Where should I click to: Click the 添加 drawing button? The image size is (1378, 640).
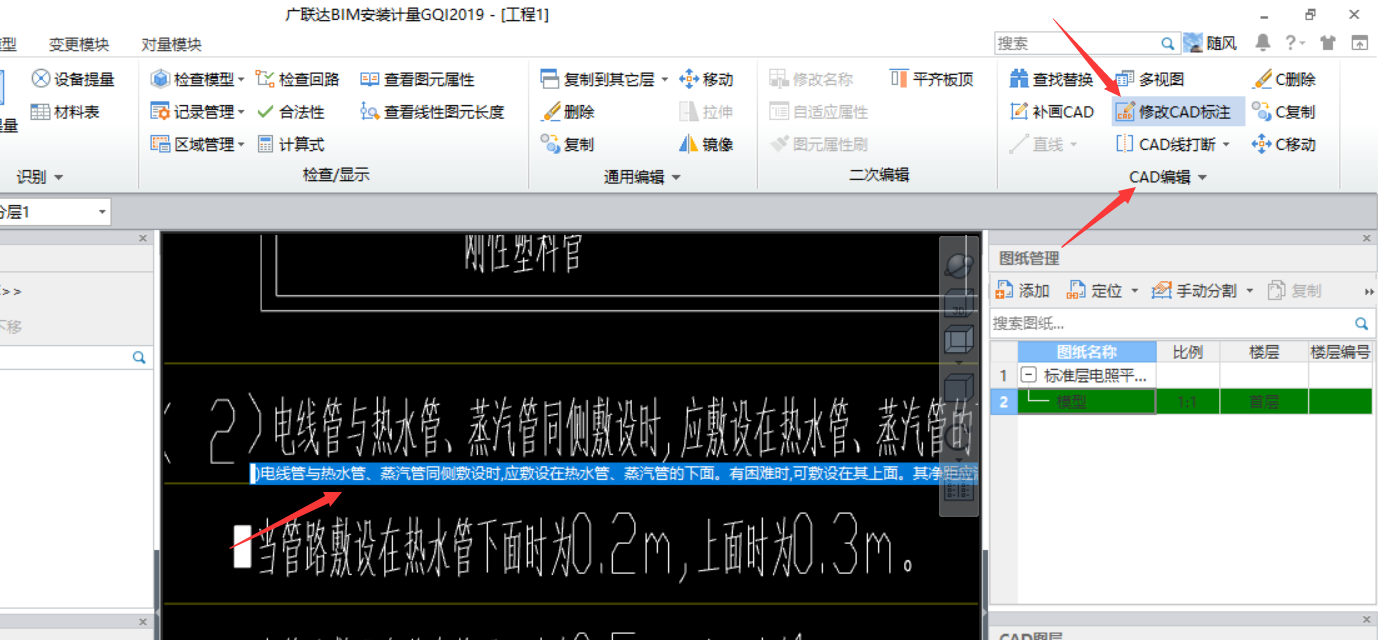pos(1023,290)
